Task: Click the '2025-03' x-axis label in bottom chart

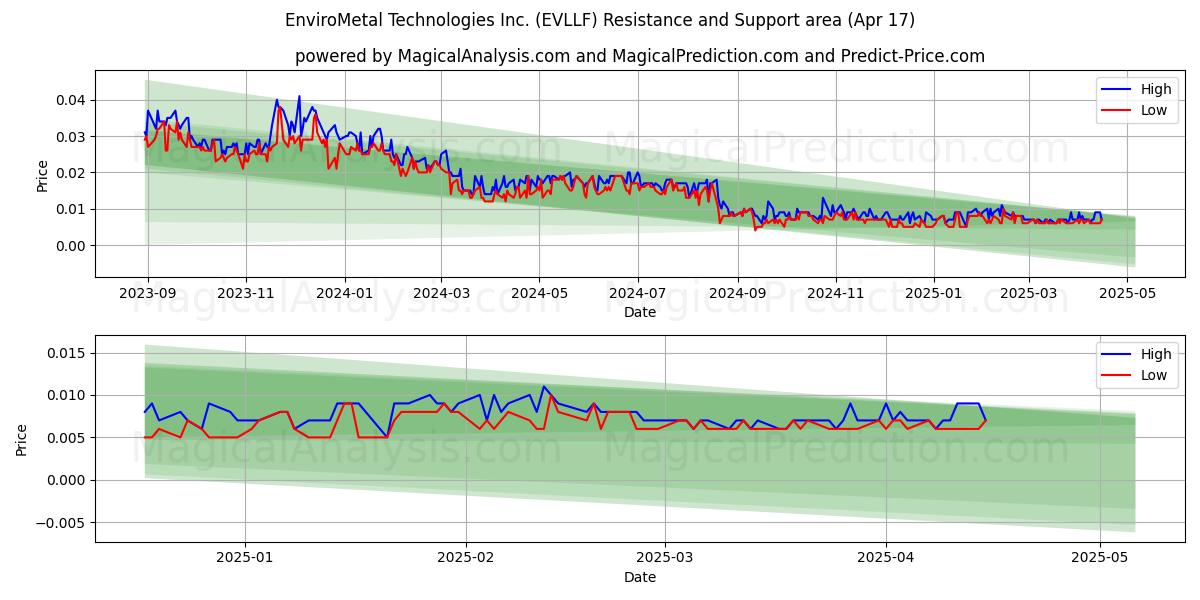Action: click(665, 559)
